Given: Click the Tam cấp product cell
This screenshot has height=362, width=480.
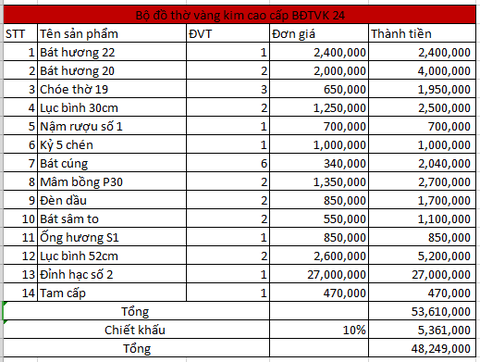Looking at the screenshot, I should coord(112,293).
